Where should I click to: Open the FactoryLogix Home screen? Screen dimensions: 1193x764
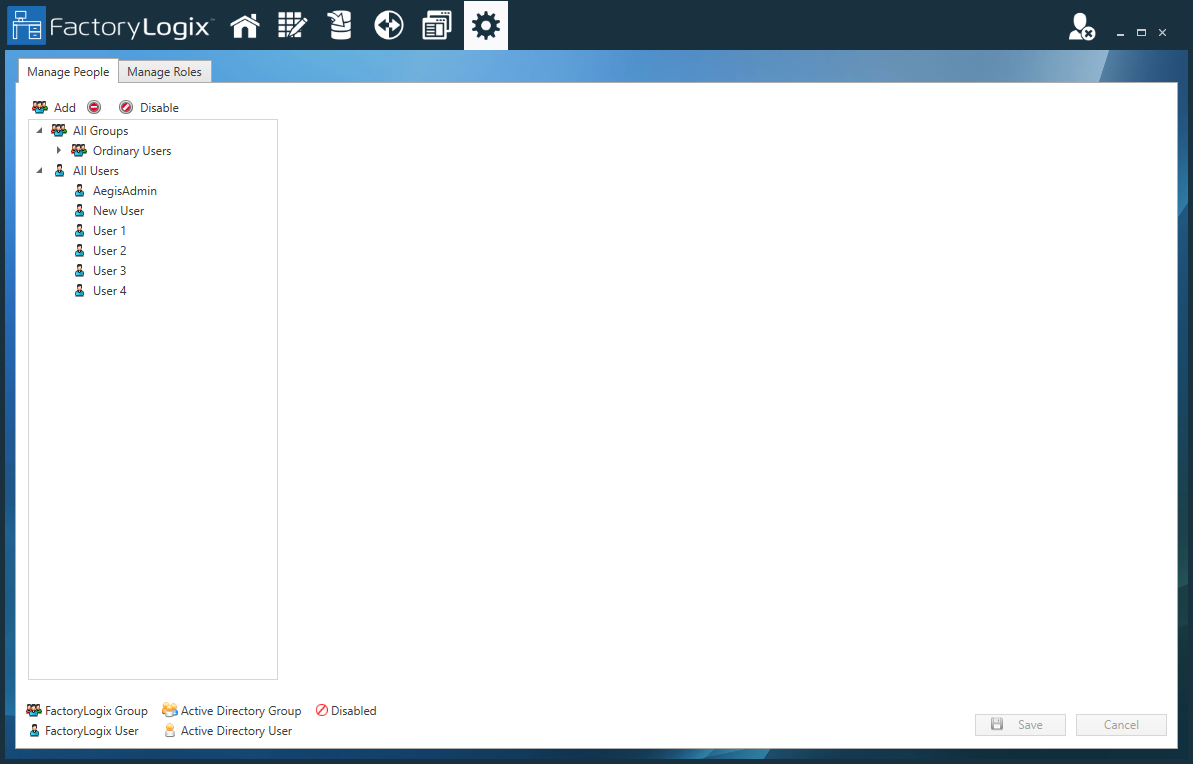[245, 25]
